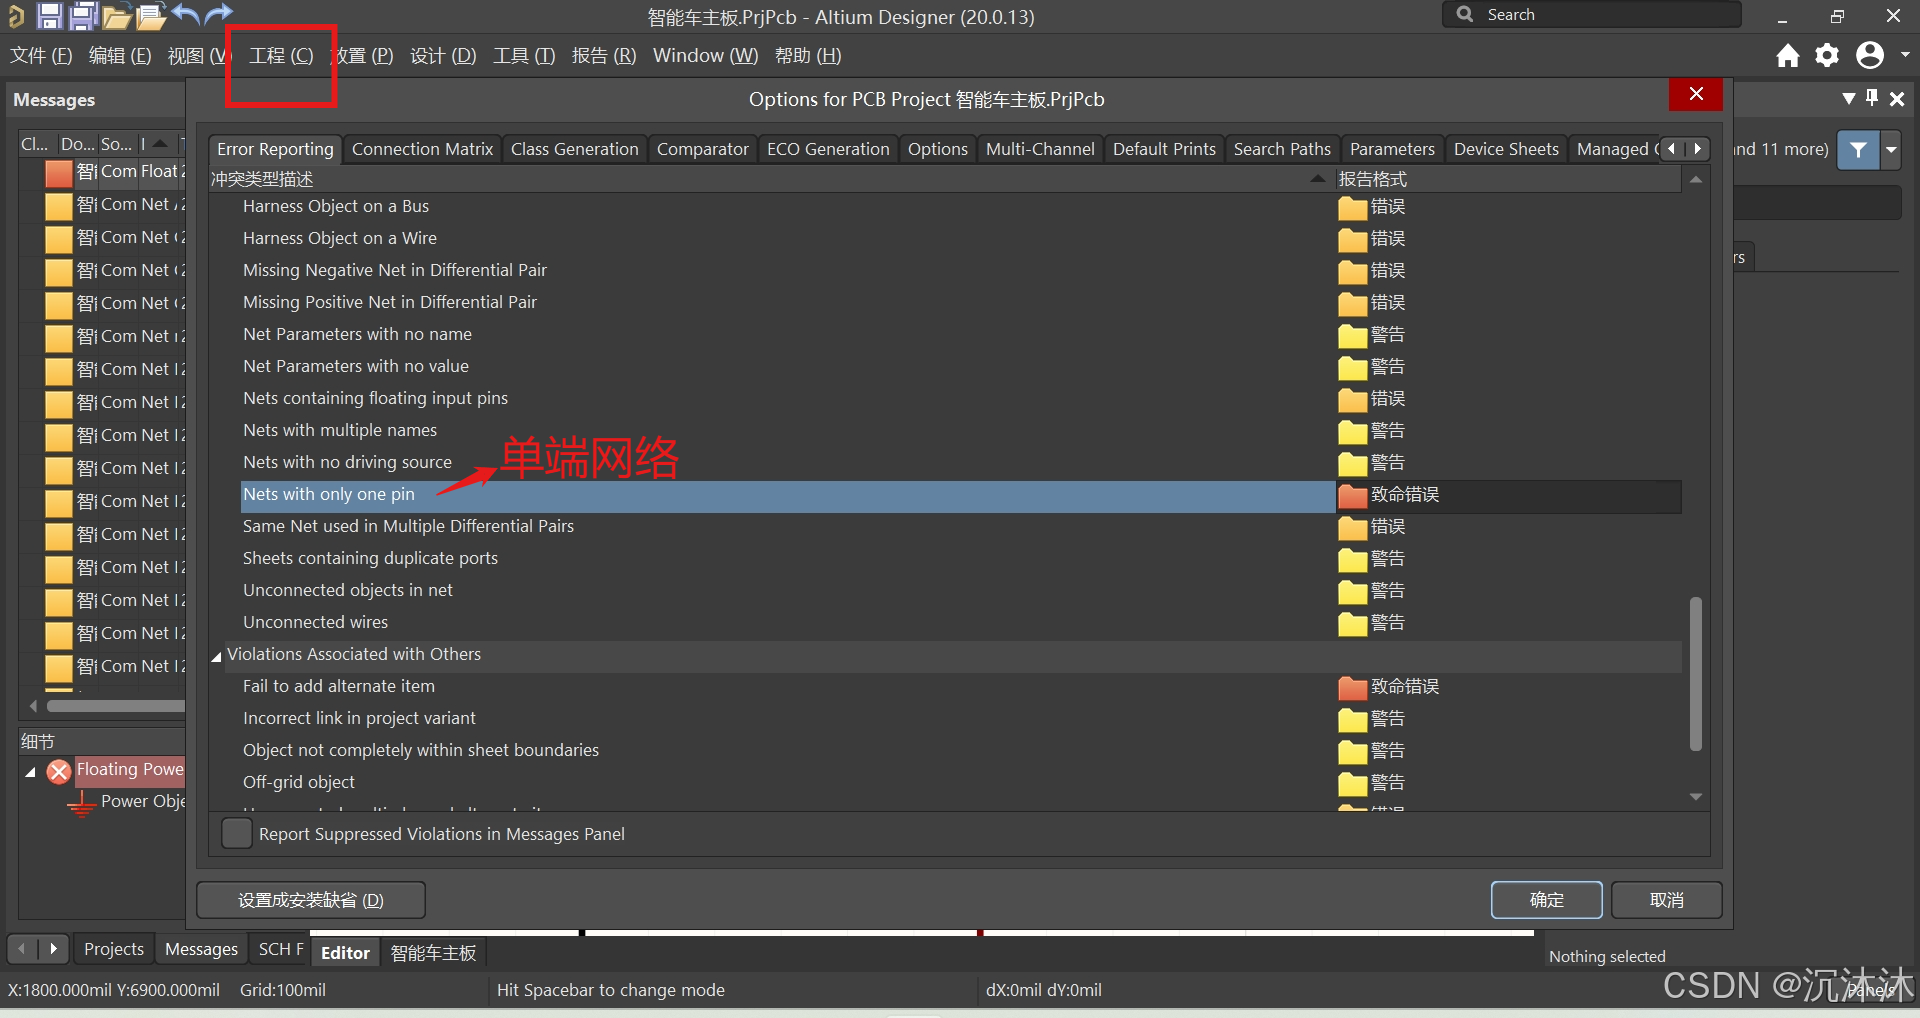The image size is (1920, 1018).
Task: Click the magnifier icon in Search box
Action: 1465,14
